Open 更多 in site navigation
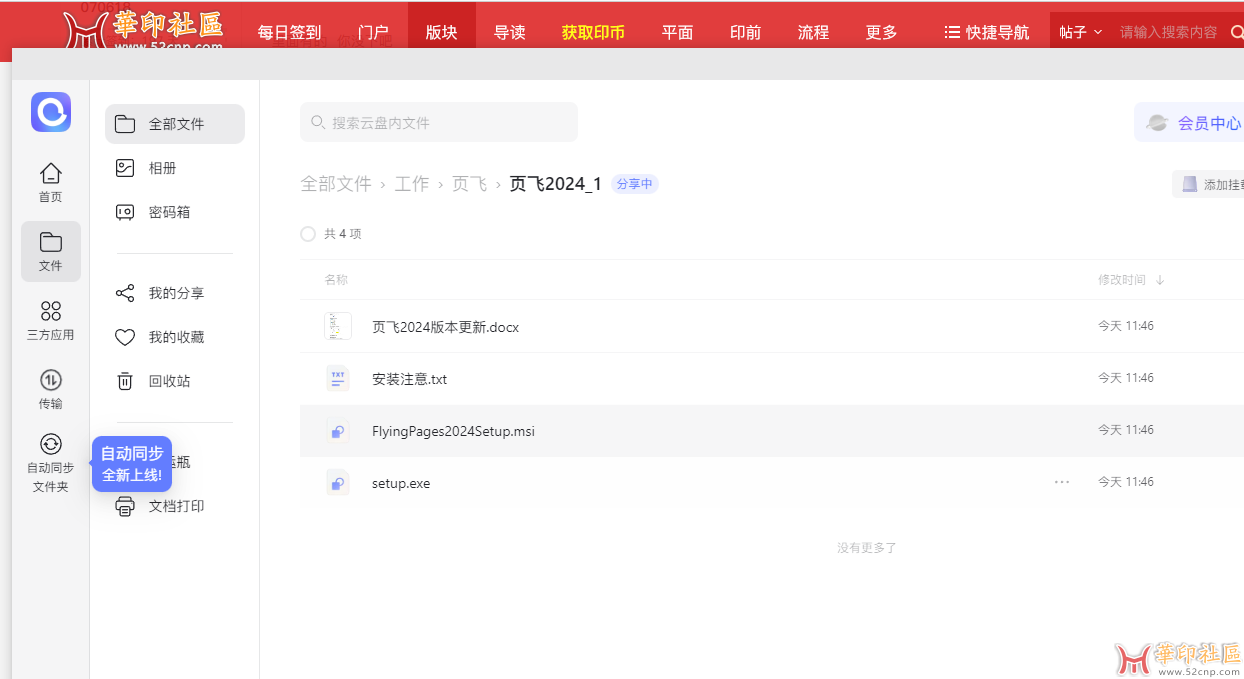 pos(881,32)
